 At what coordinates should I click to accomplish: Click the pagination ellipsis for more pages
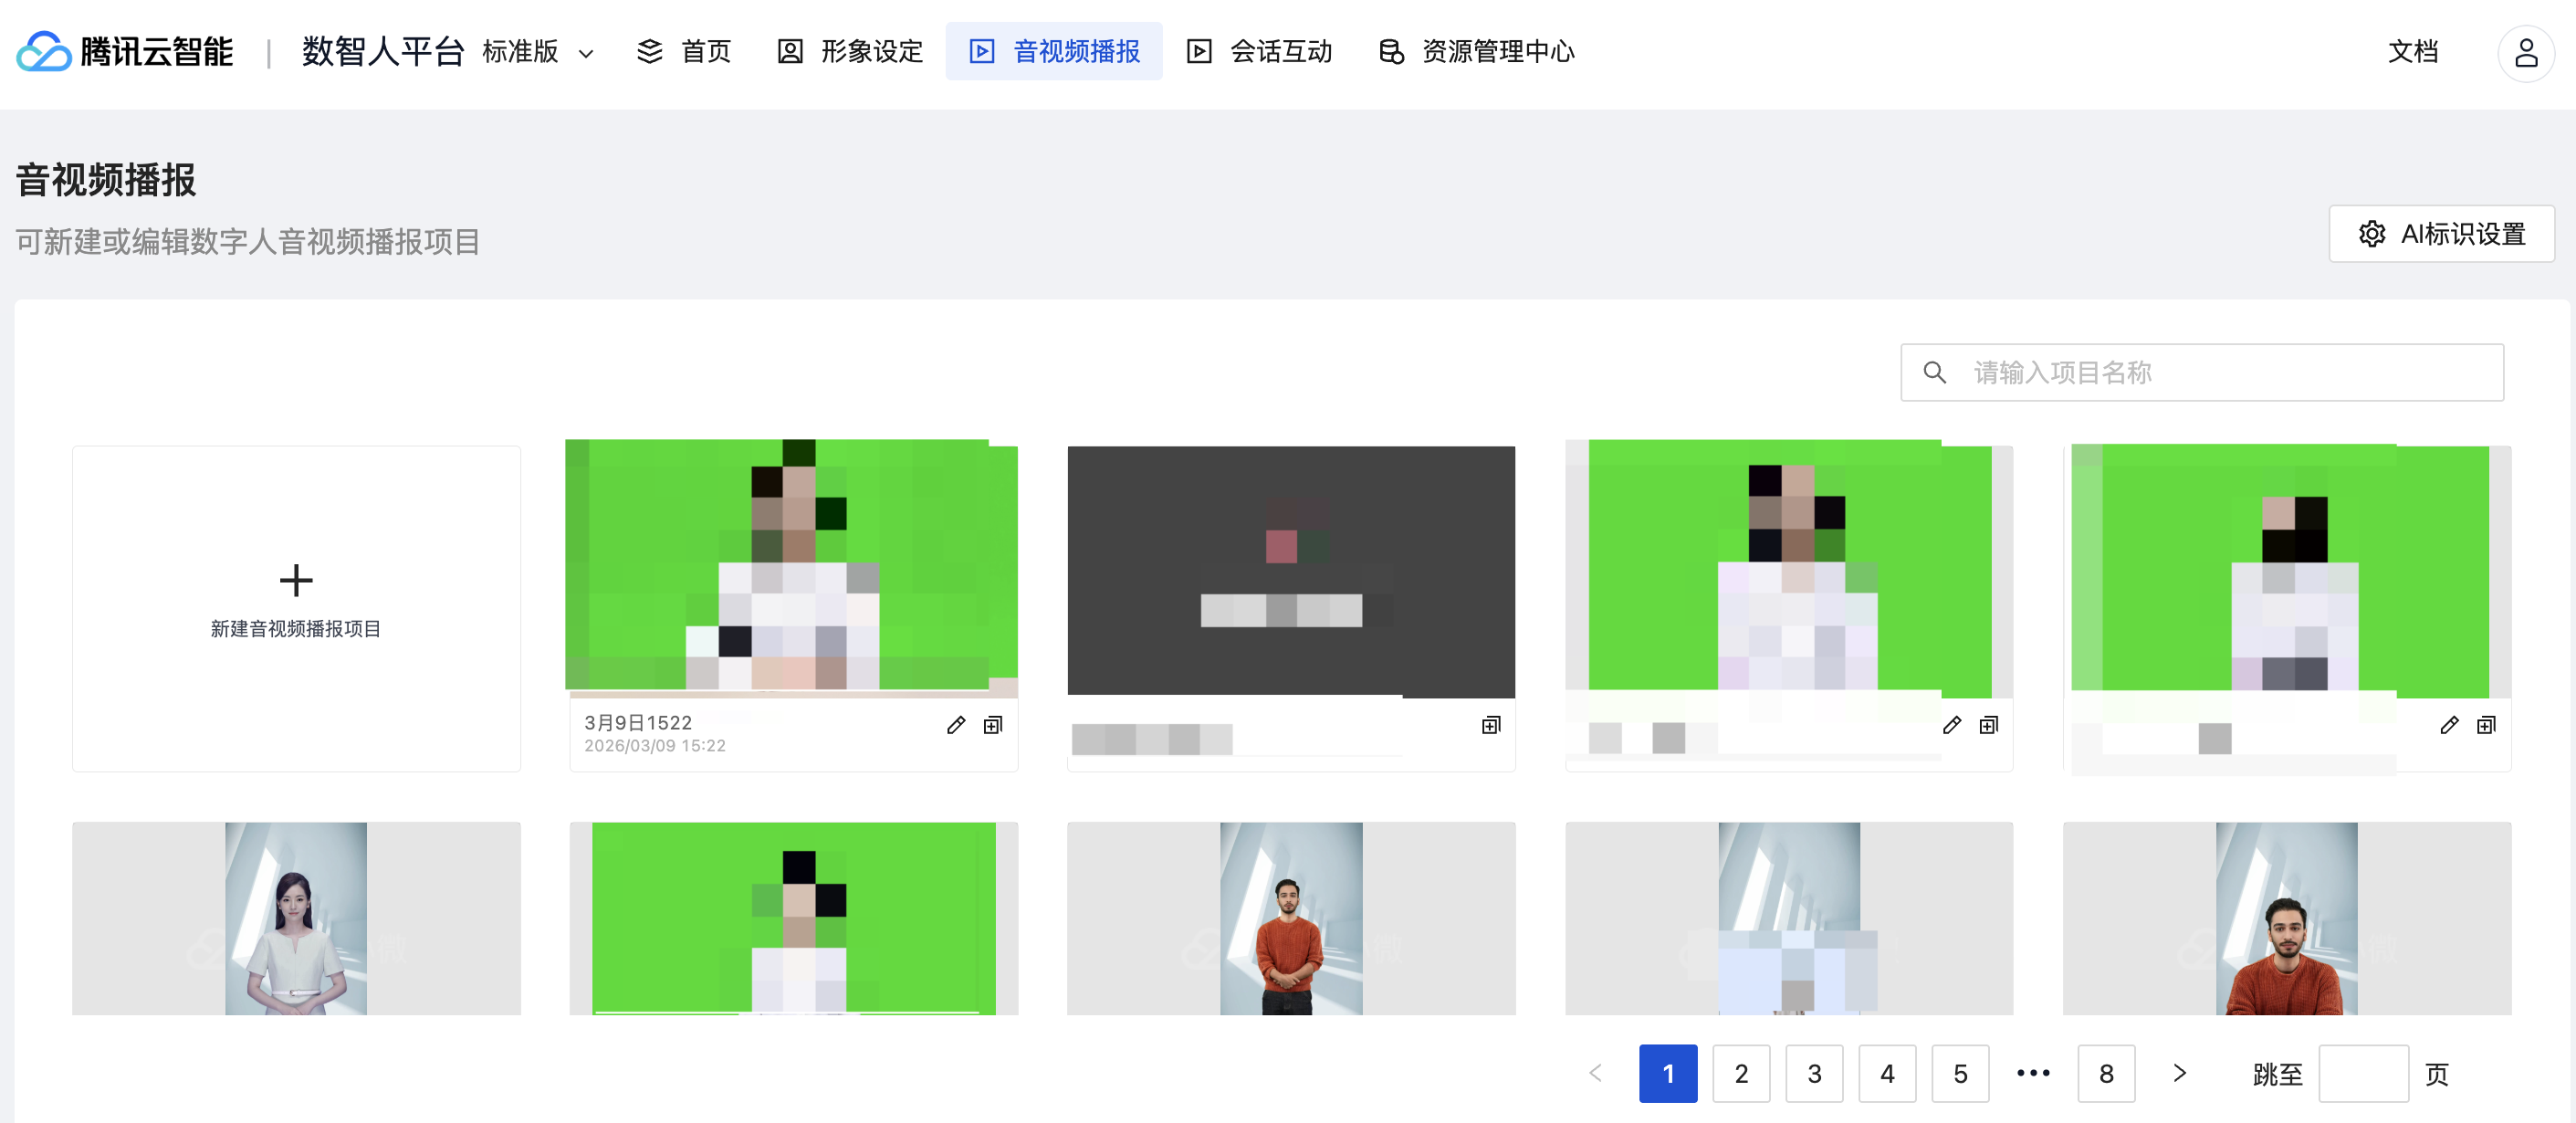pyautogui.click(x=2033, y=1073)
